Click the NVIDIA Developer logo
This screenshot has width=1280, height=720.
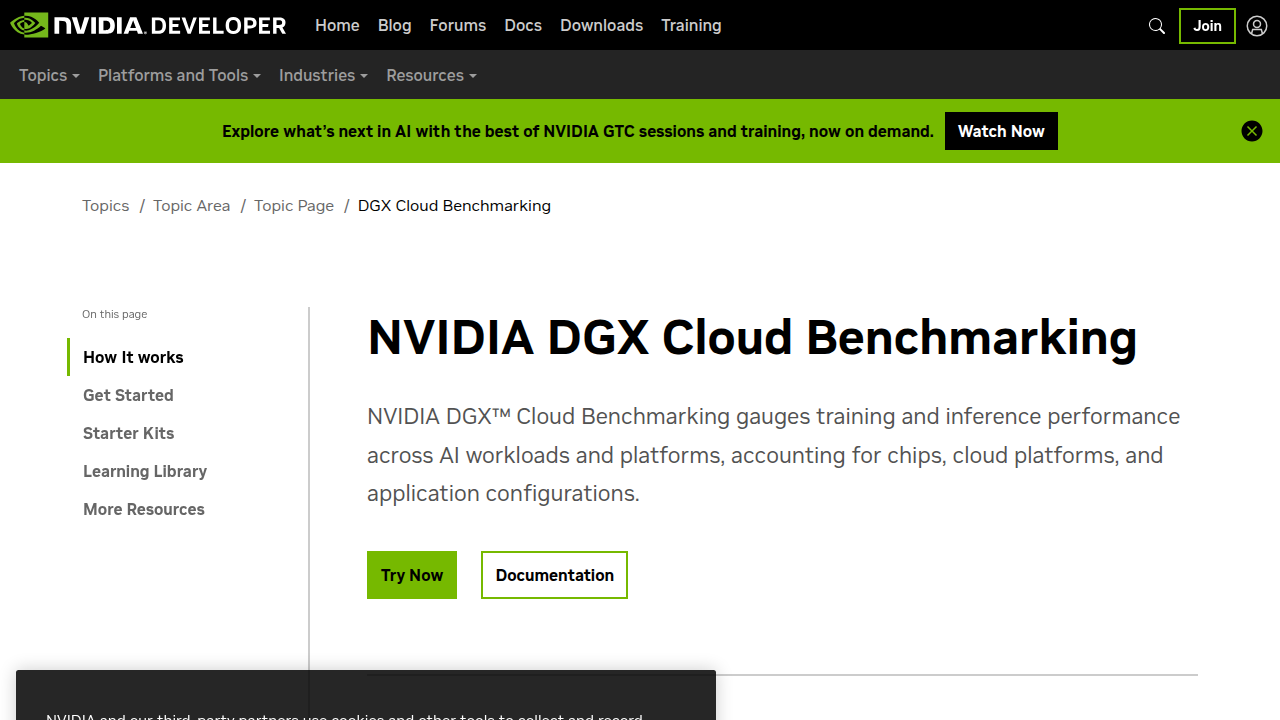(x=148, y=25)
